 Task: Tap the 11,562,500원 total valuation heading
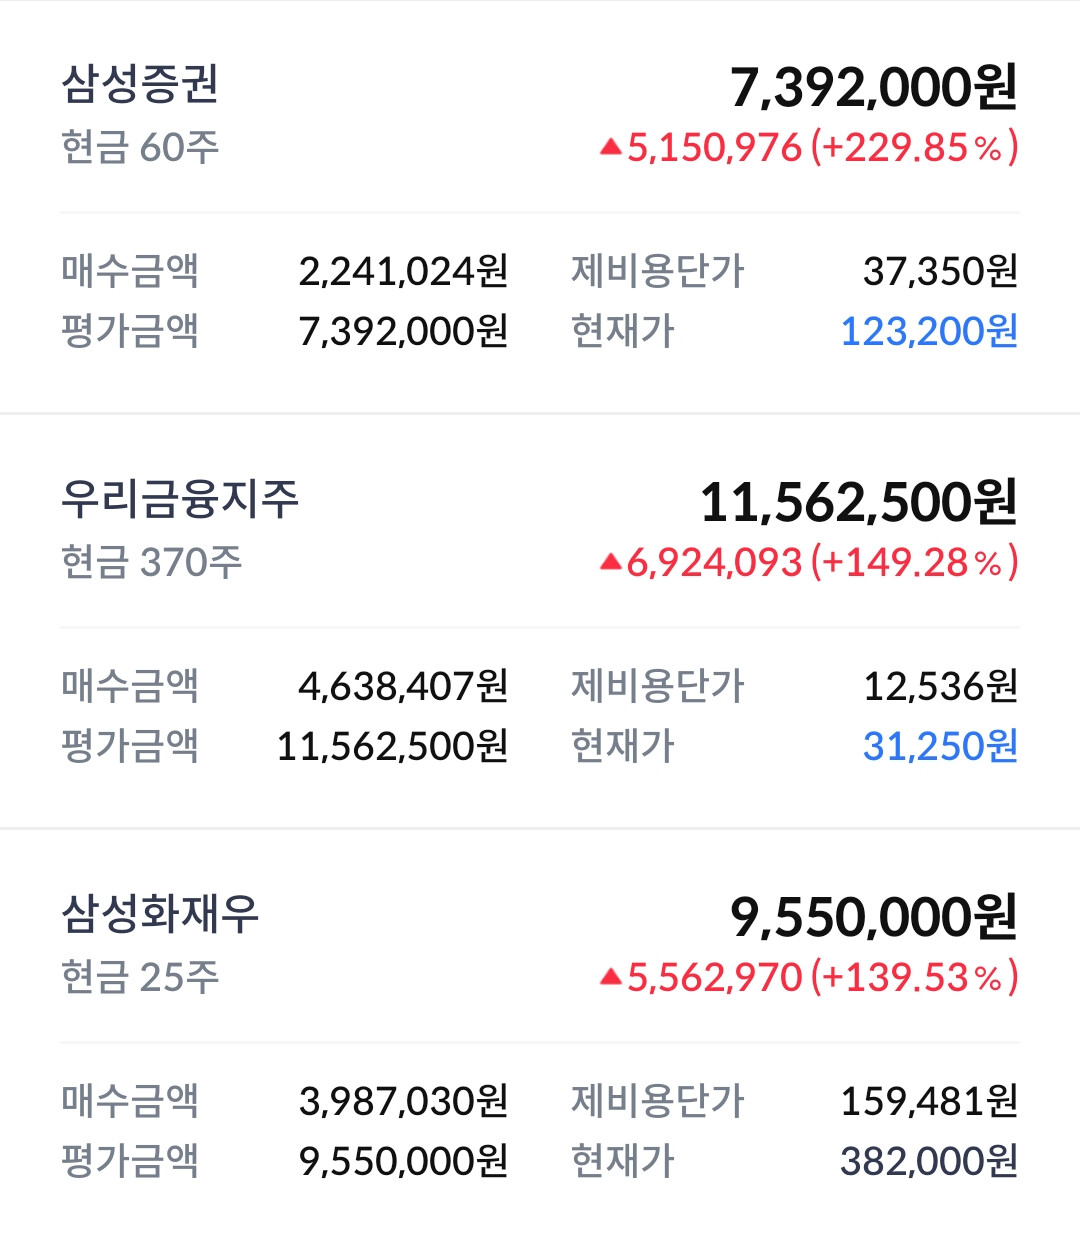pyautogui.click(x=859, y=503)
